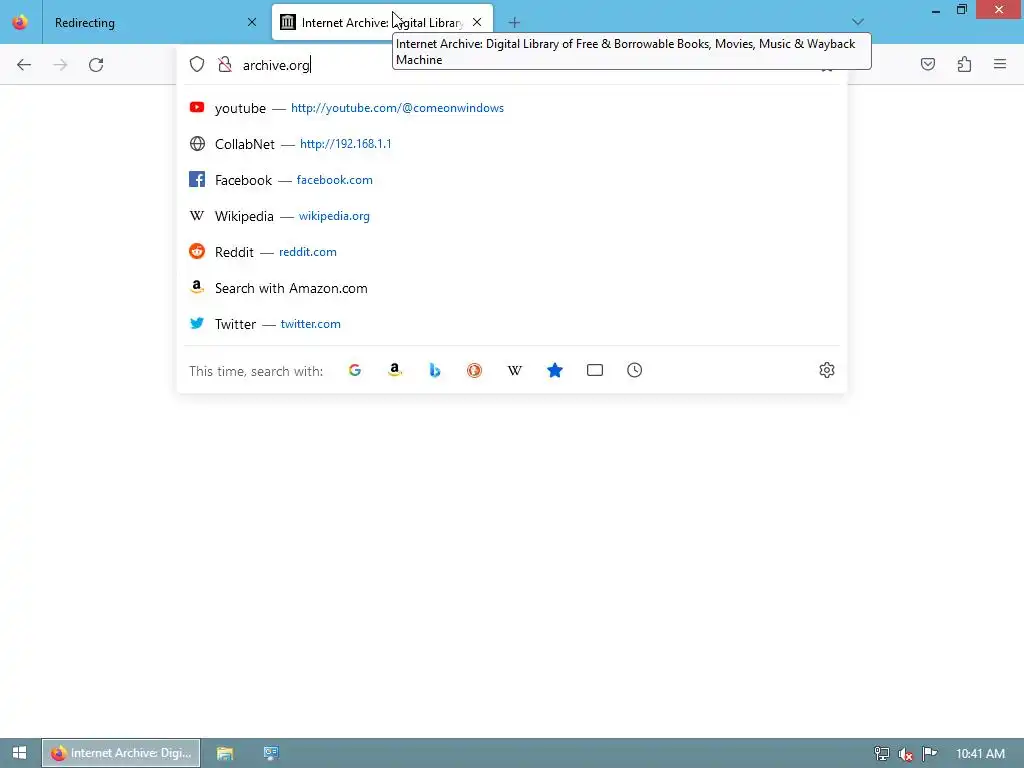
Task: Close the Redirecting tab
Action: click(x=252, y=22)
